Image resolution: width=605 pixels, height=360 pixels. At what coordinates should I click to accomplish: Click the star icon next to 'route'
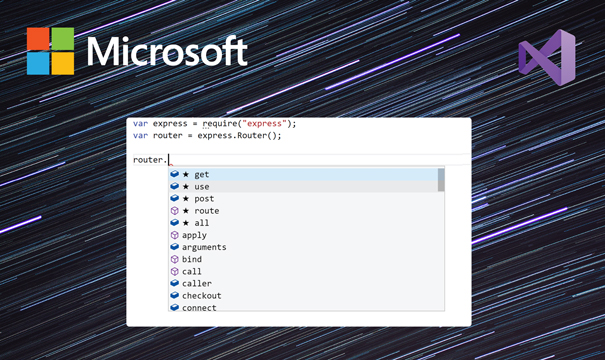[186, 211]
